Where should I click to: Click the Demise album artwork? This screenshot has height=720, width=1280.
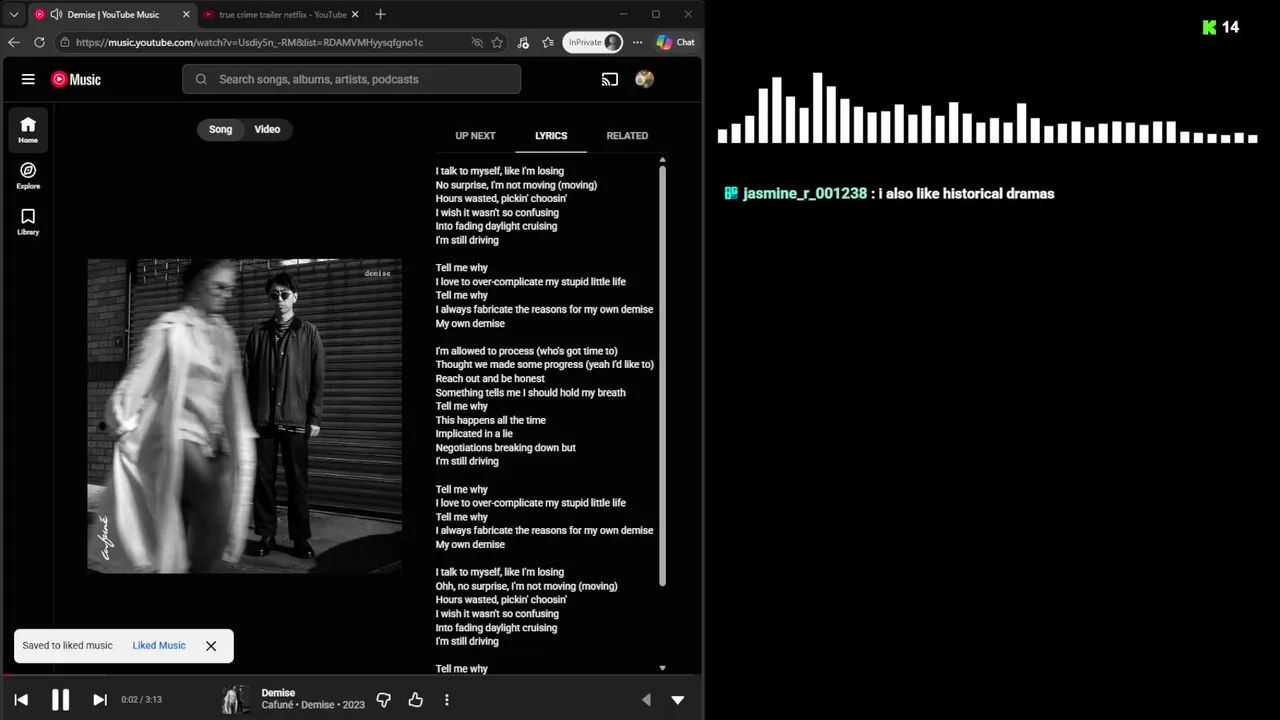[245, 416]
